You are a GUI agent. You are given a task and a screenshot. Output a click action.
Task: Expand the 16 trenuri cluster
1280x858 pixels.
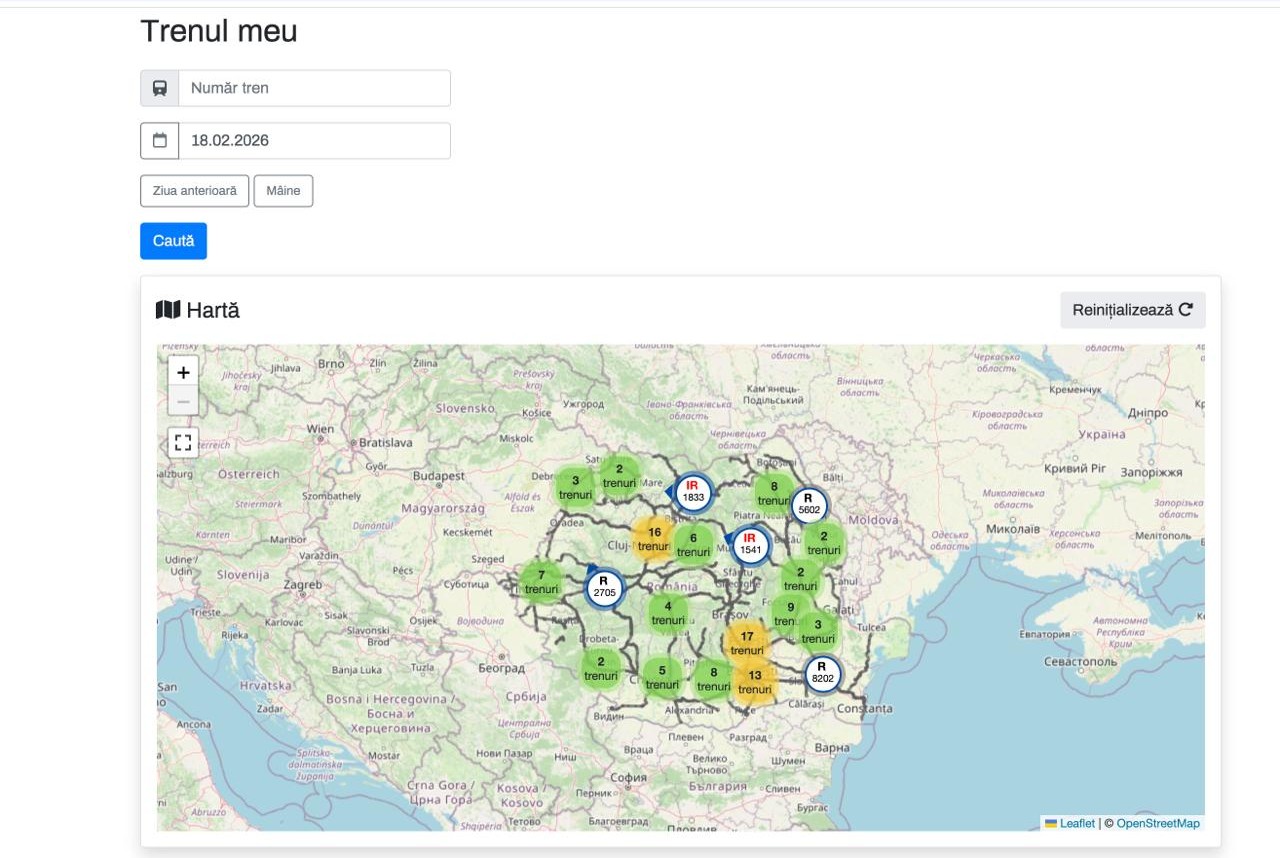click(x=653, y=538)
